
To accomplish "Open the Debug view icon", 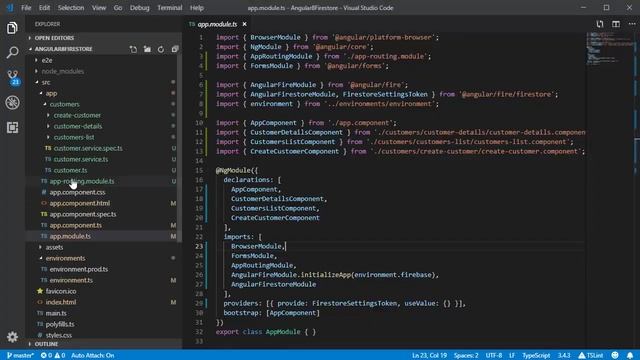I will pos(12,102).
